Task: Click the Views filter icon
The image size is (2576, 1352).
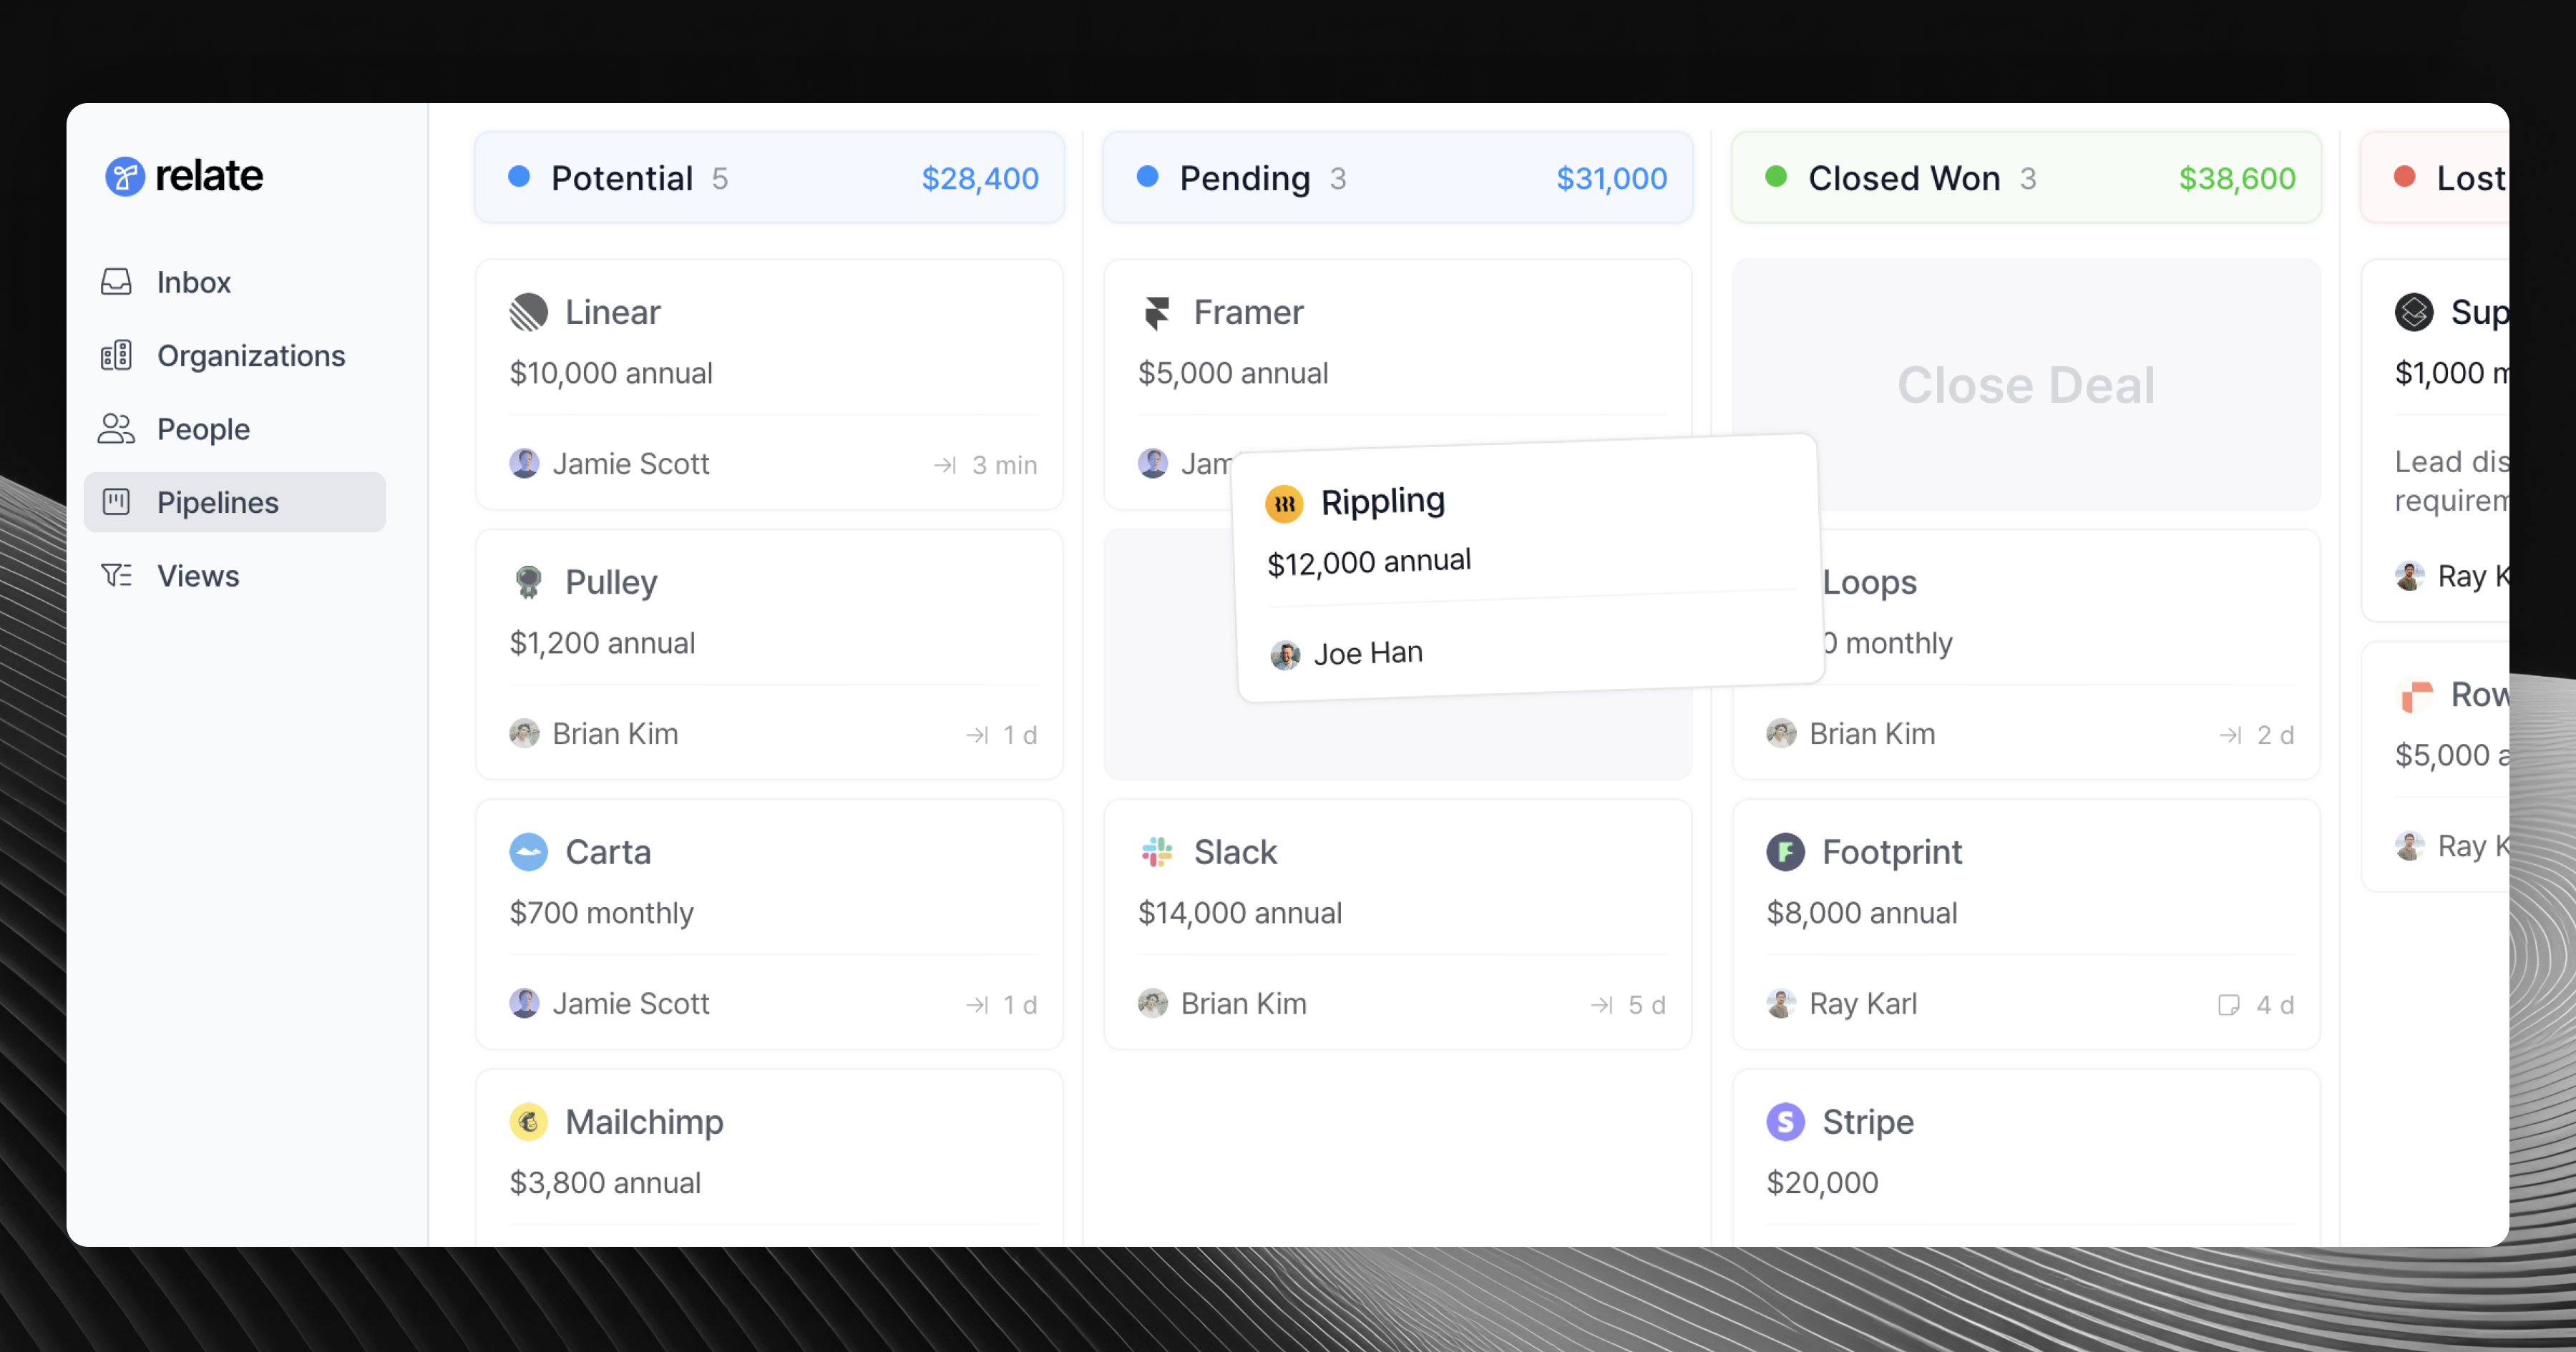Action: (116, 575)
